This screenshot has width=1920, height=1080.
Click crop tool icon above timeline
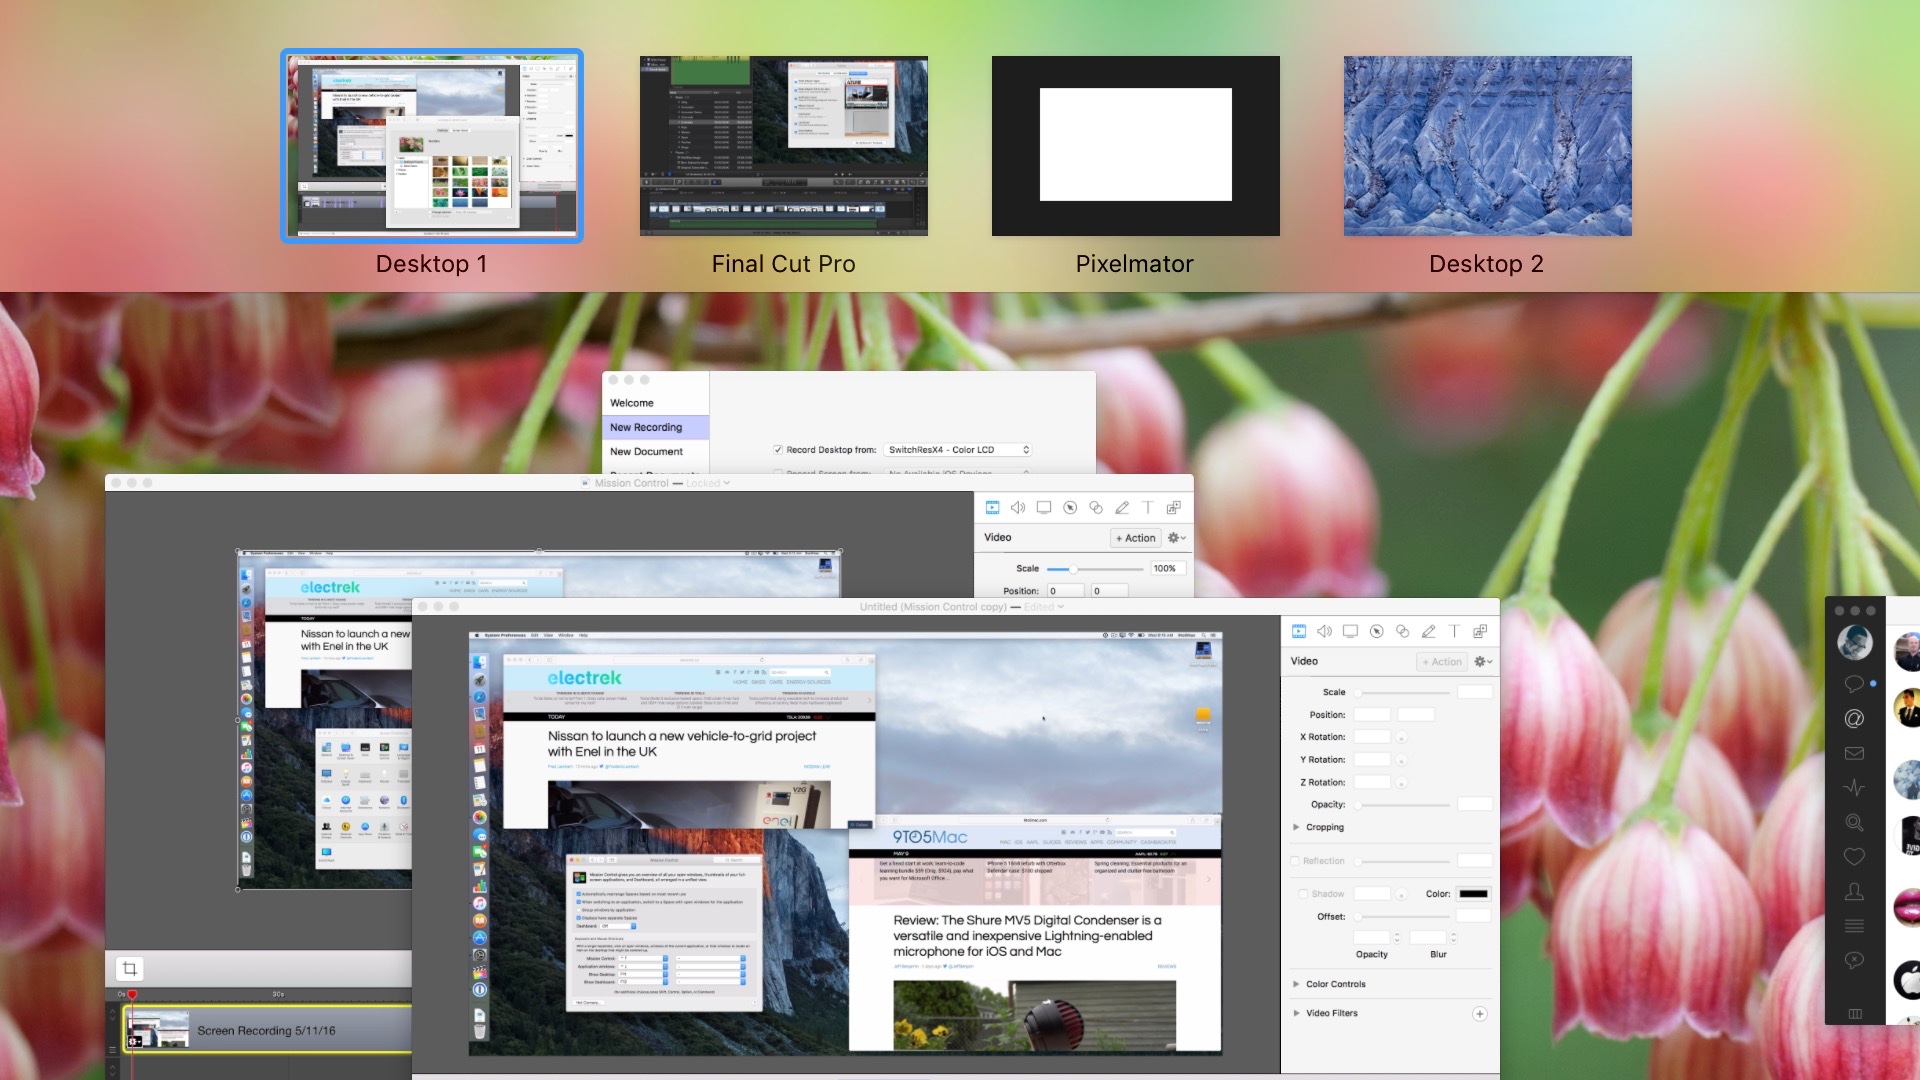pos(129,968)
